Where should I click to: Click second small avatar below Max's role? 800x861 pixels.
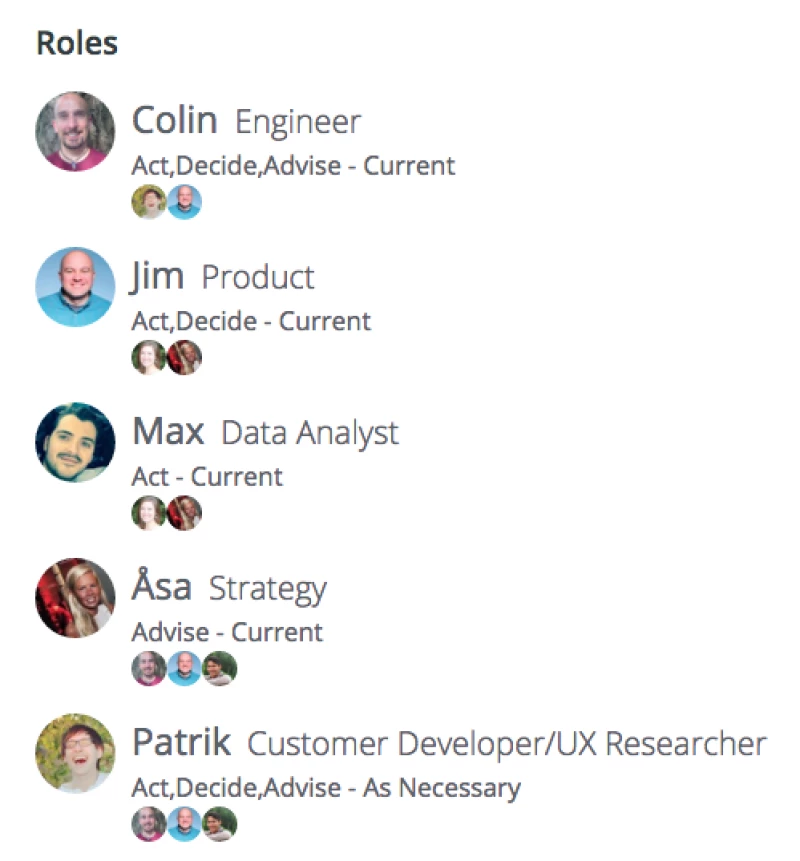(x=184, y=513)
